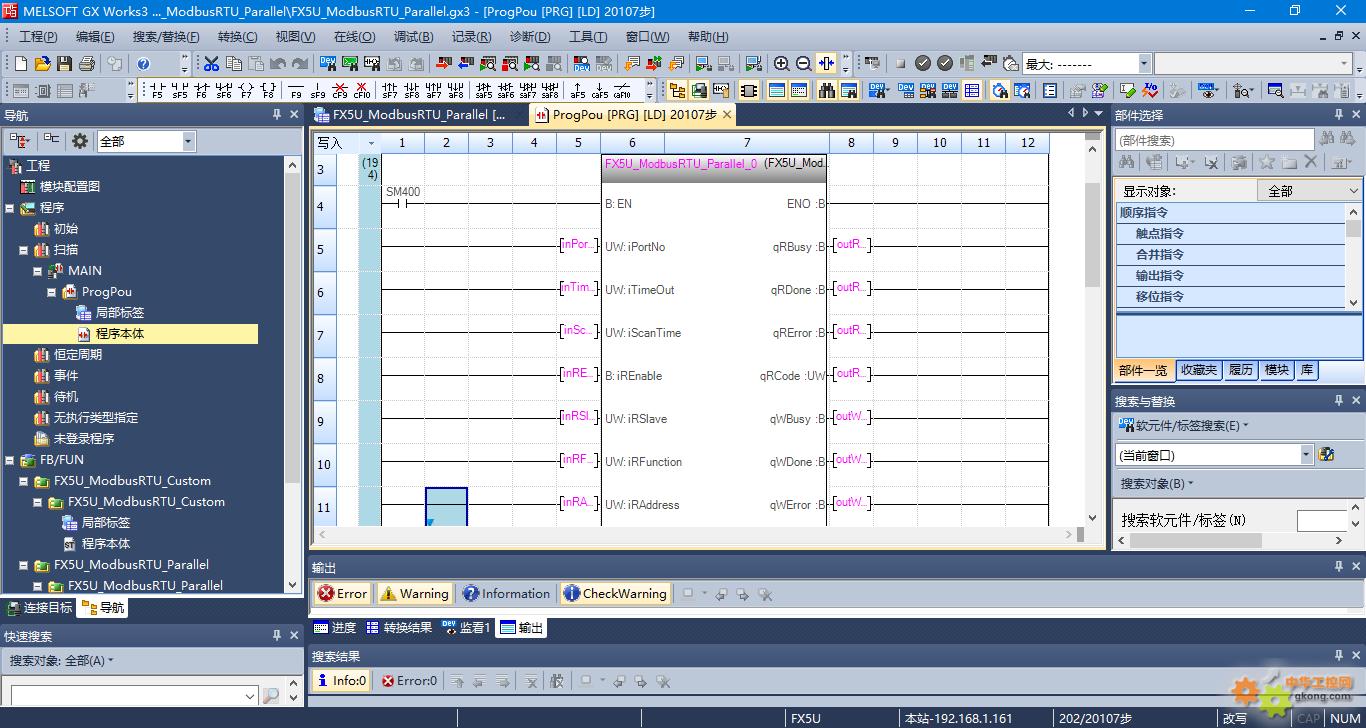Viewport: 1366px width, 728px height.
Task: Open the 转换(C) menu
Action: point(237,37)
